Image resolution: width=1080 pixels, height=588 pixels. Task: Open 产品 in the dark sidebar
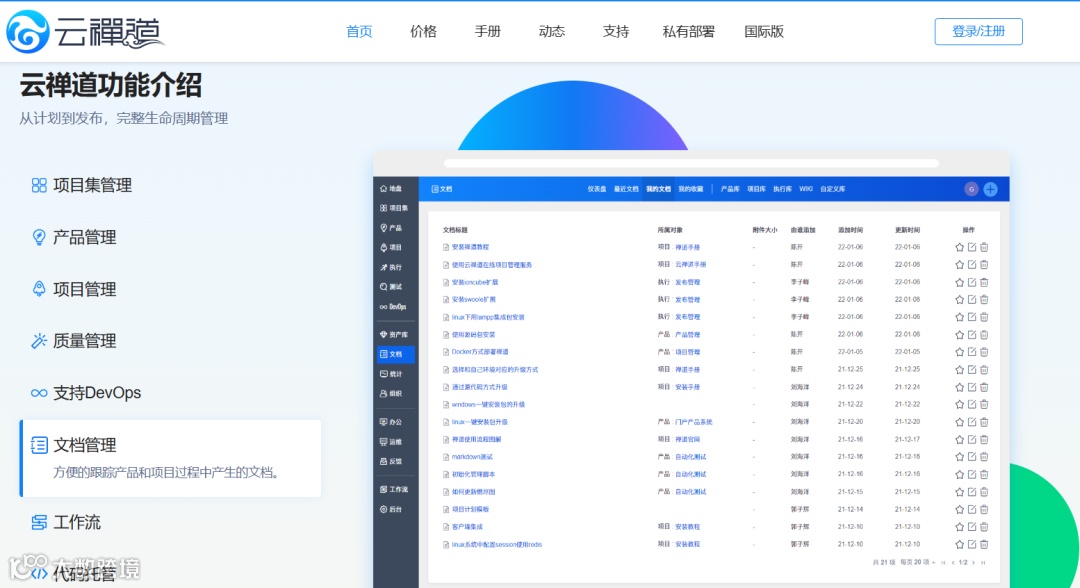391,228
